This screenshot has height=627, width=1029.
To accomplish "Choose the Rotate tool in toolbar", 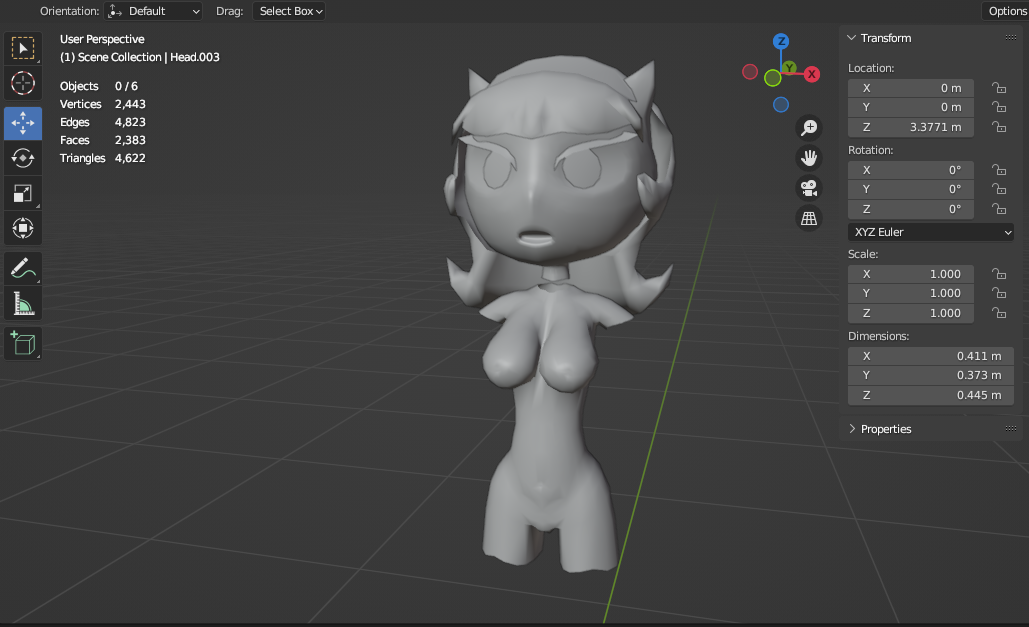I will click(x=23, y=158).
